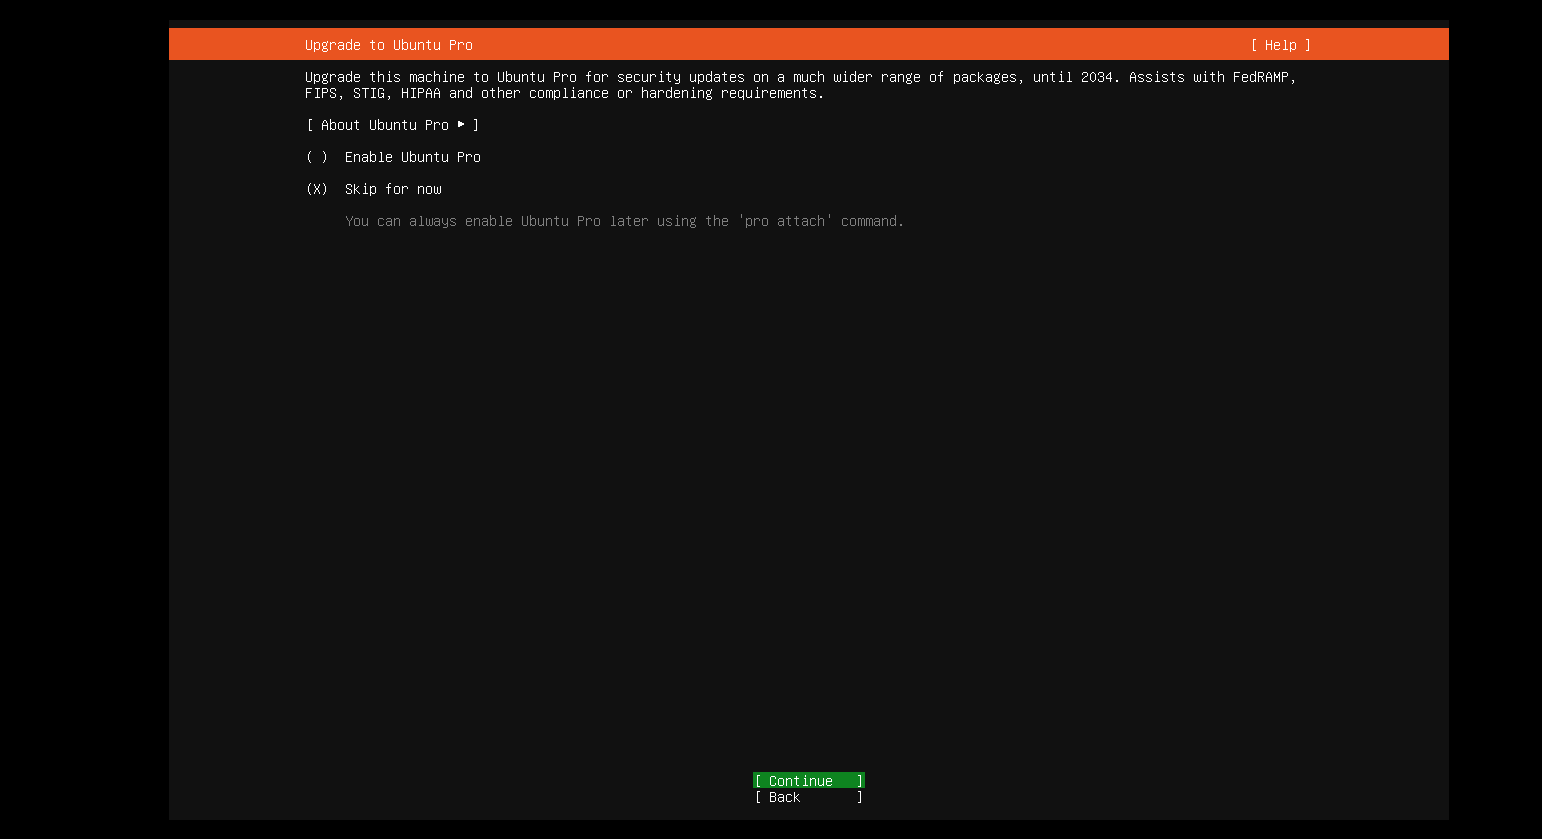
Task: Click the 'Upgrade to Ubuntu Pro' title
Action: pos(388,45)
